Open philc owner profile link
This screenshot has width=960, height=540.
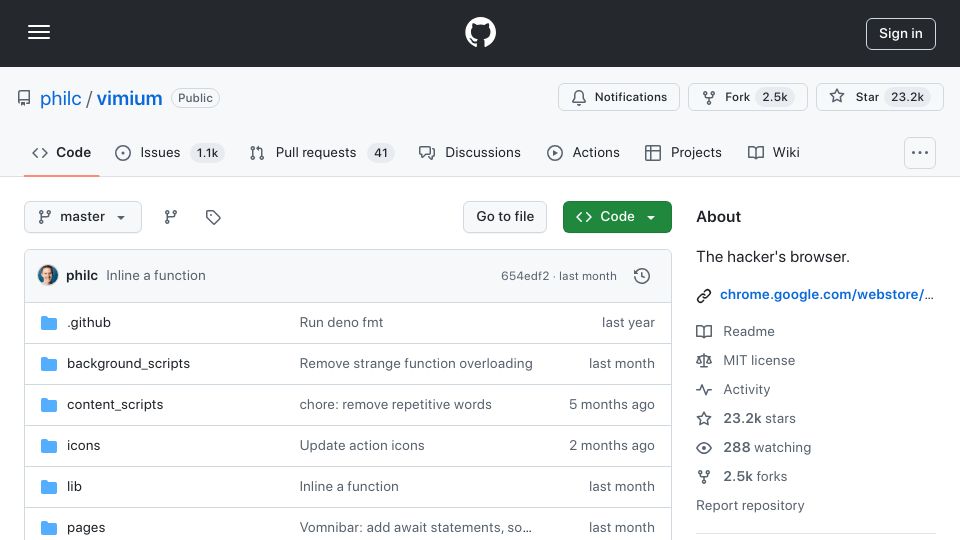(x=61, y=98)
